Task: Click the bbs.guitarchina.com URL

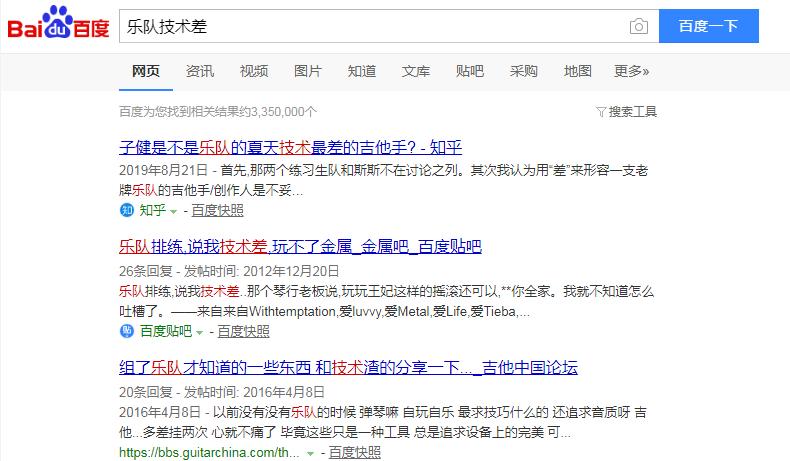Action: pos(209,452)
